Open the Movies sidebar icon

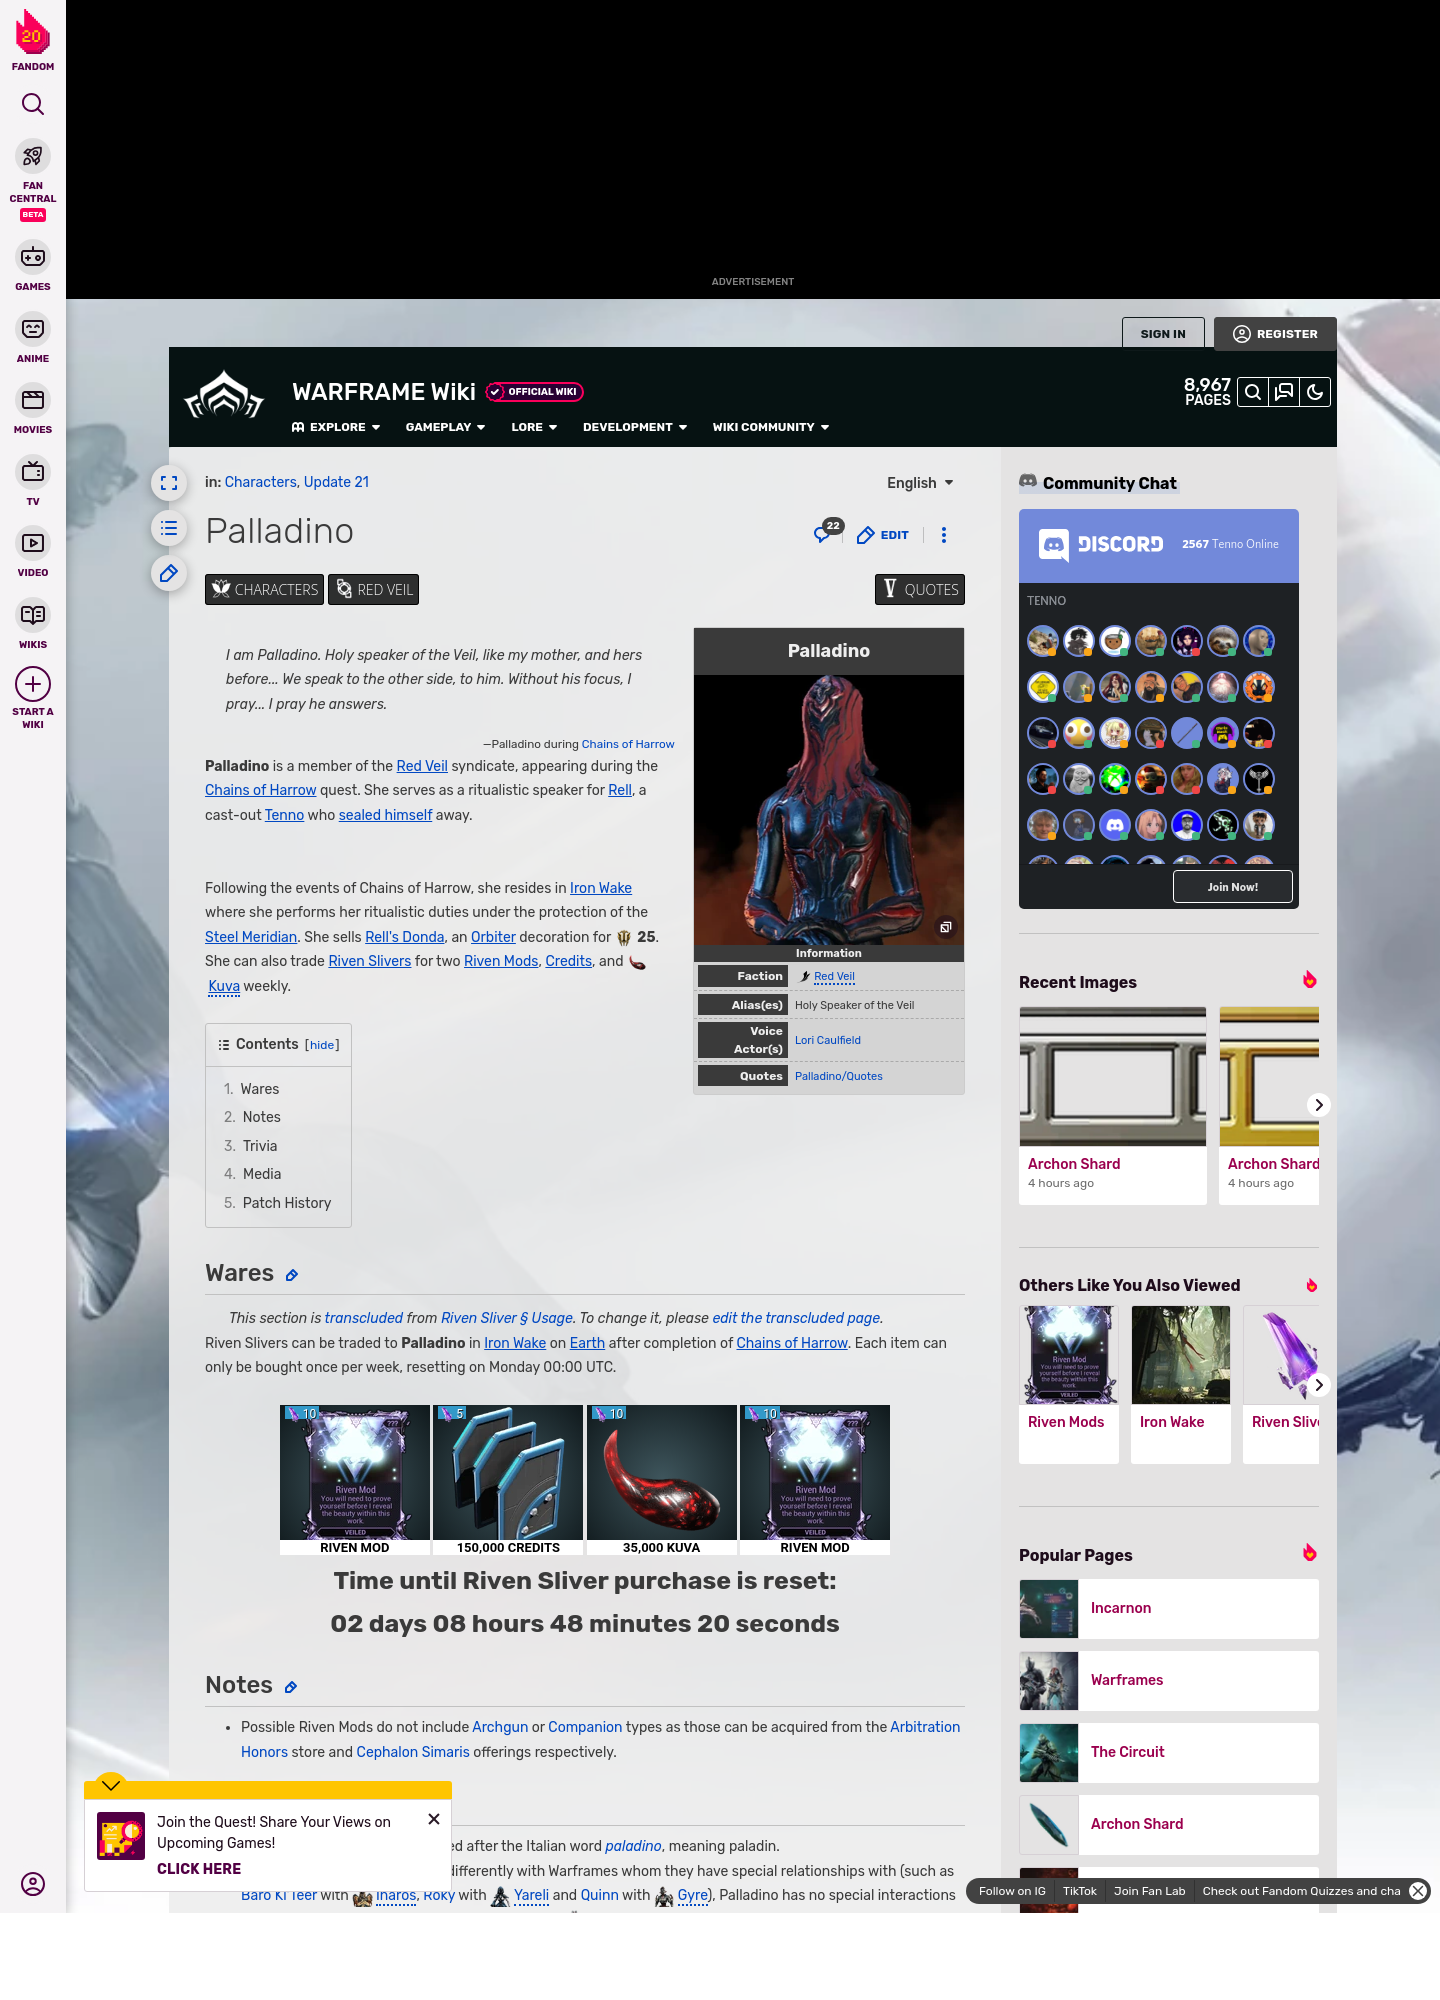coord(33,400)
